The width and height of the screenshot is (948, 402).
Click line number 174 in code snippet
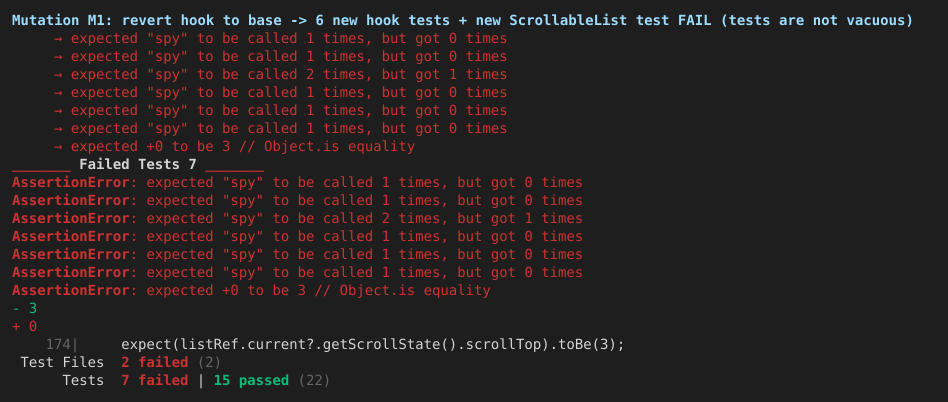pos(58,345)
